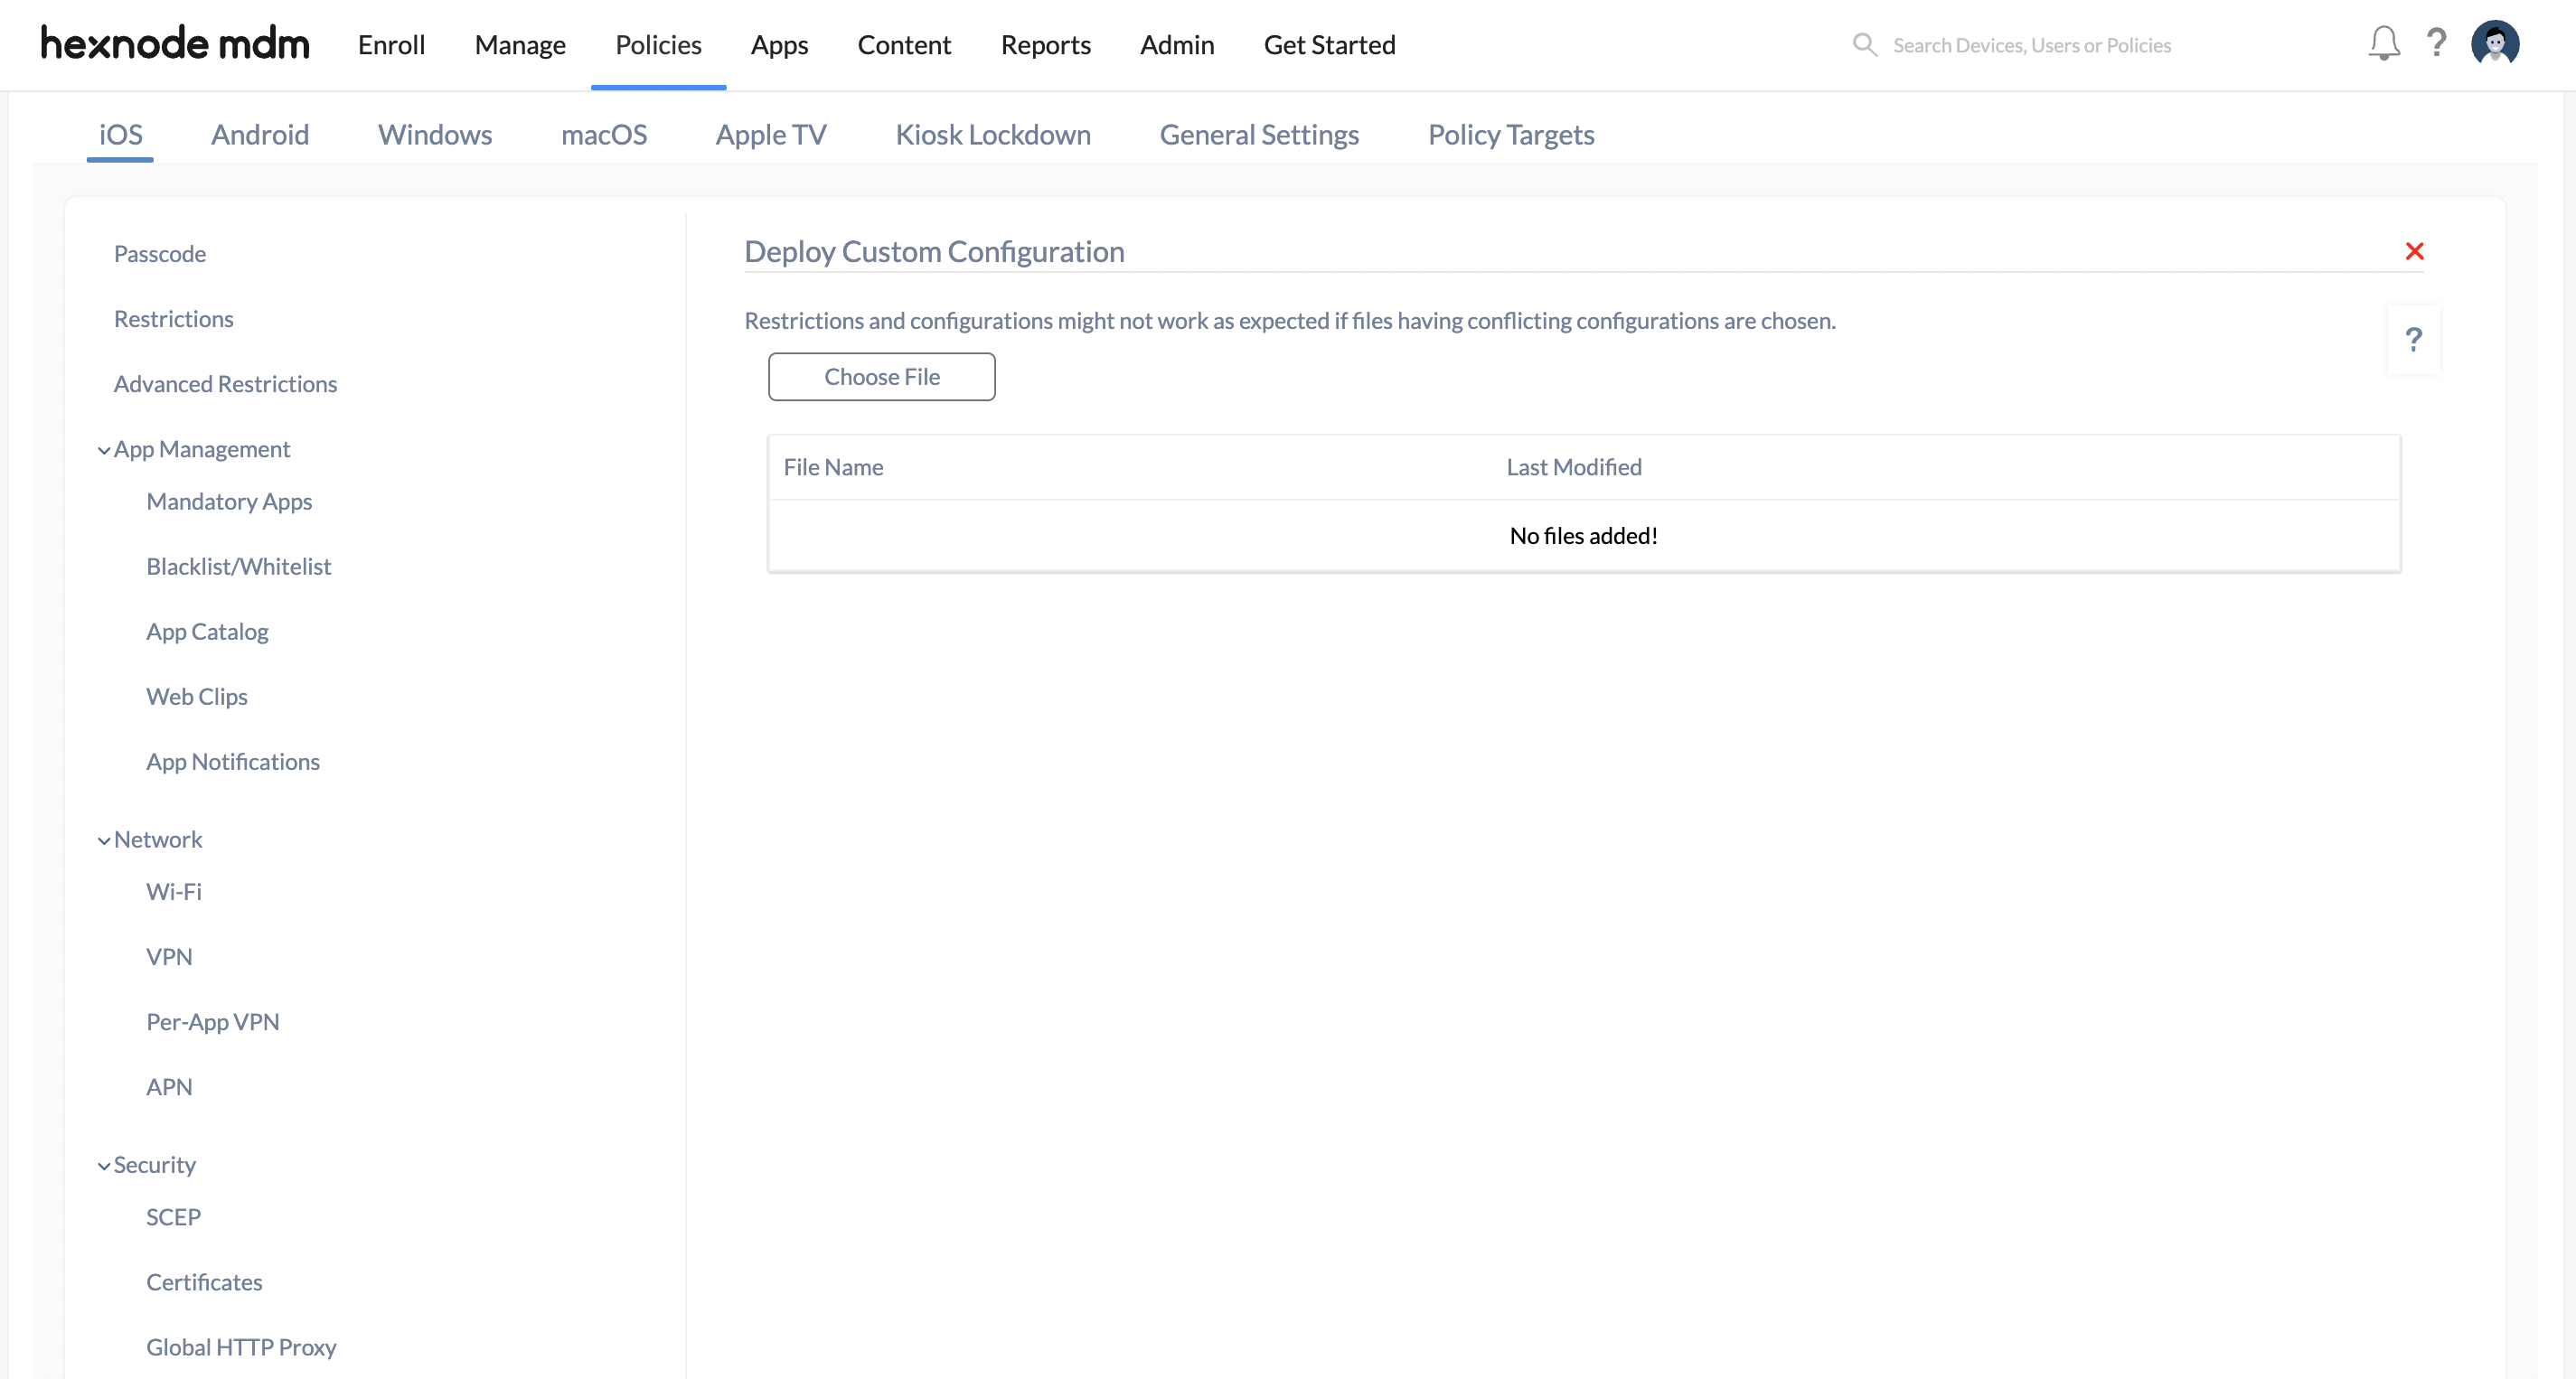Screen dimensions: 2576x1379
Task: Open the Content menu
Action: coord(904,45)
